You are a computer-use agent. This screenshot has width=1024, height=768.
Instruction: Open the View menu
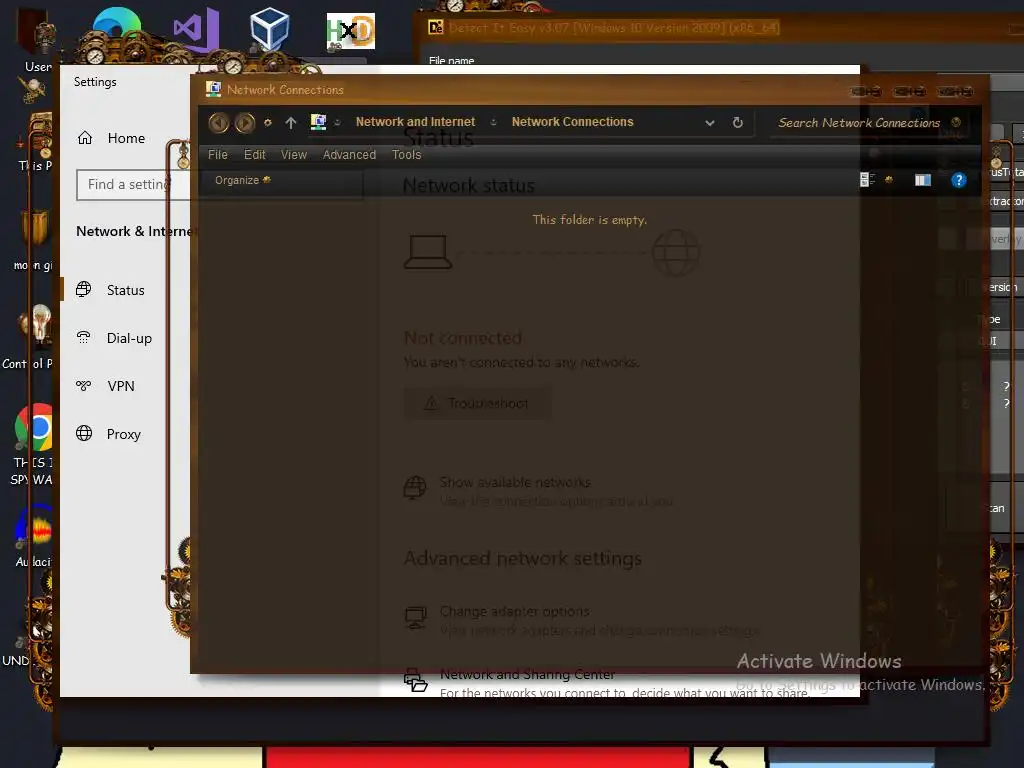coord(294,155)
